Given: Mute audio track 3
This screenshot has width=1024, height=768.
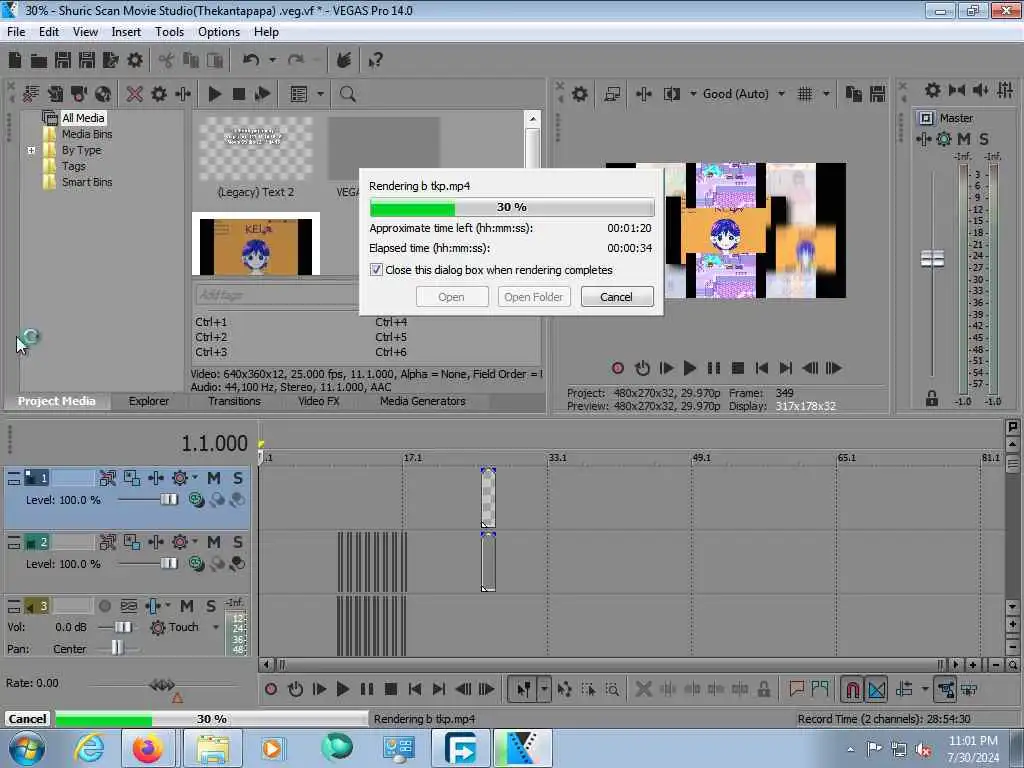Looking at the screenshot, I should [x=187, y=606].
